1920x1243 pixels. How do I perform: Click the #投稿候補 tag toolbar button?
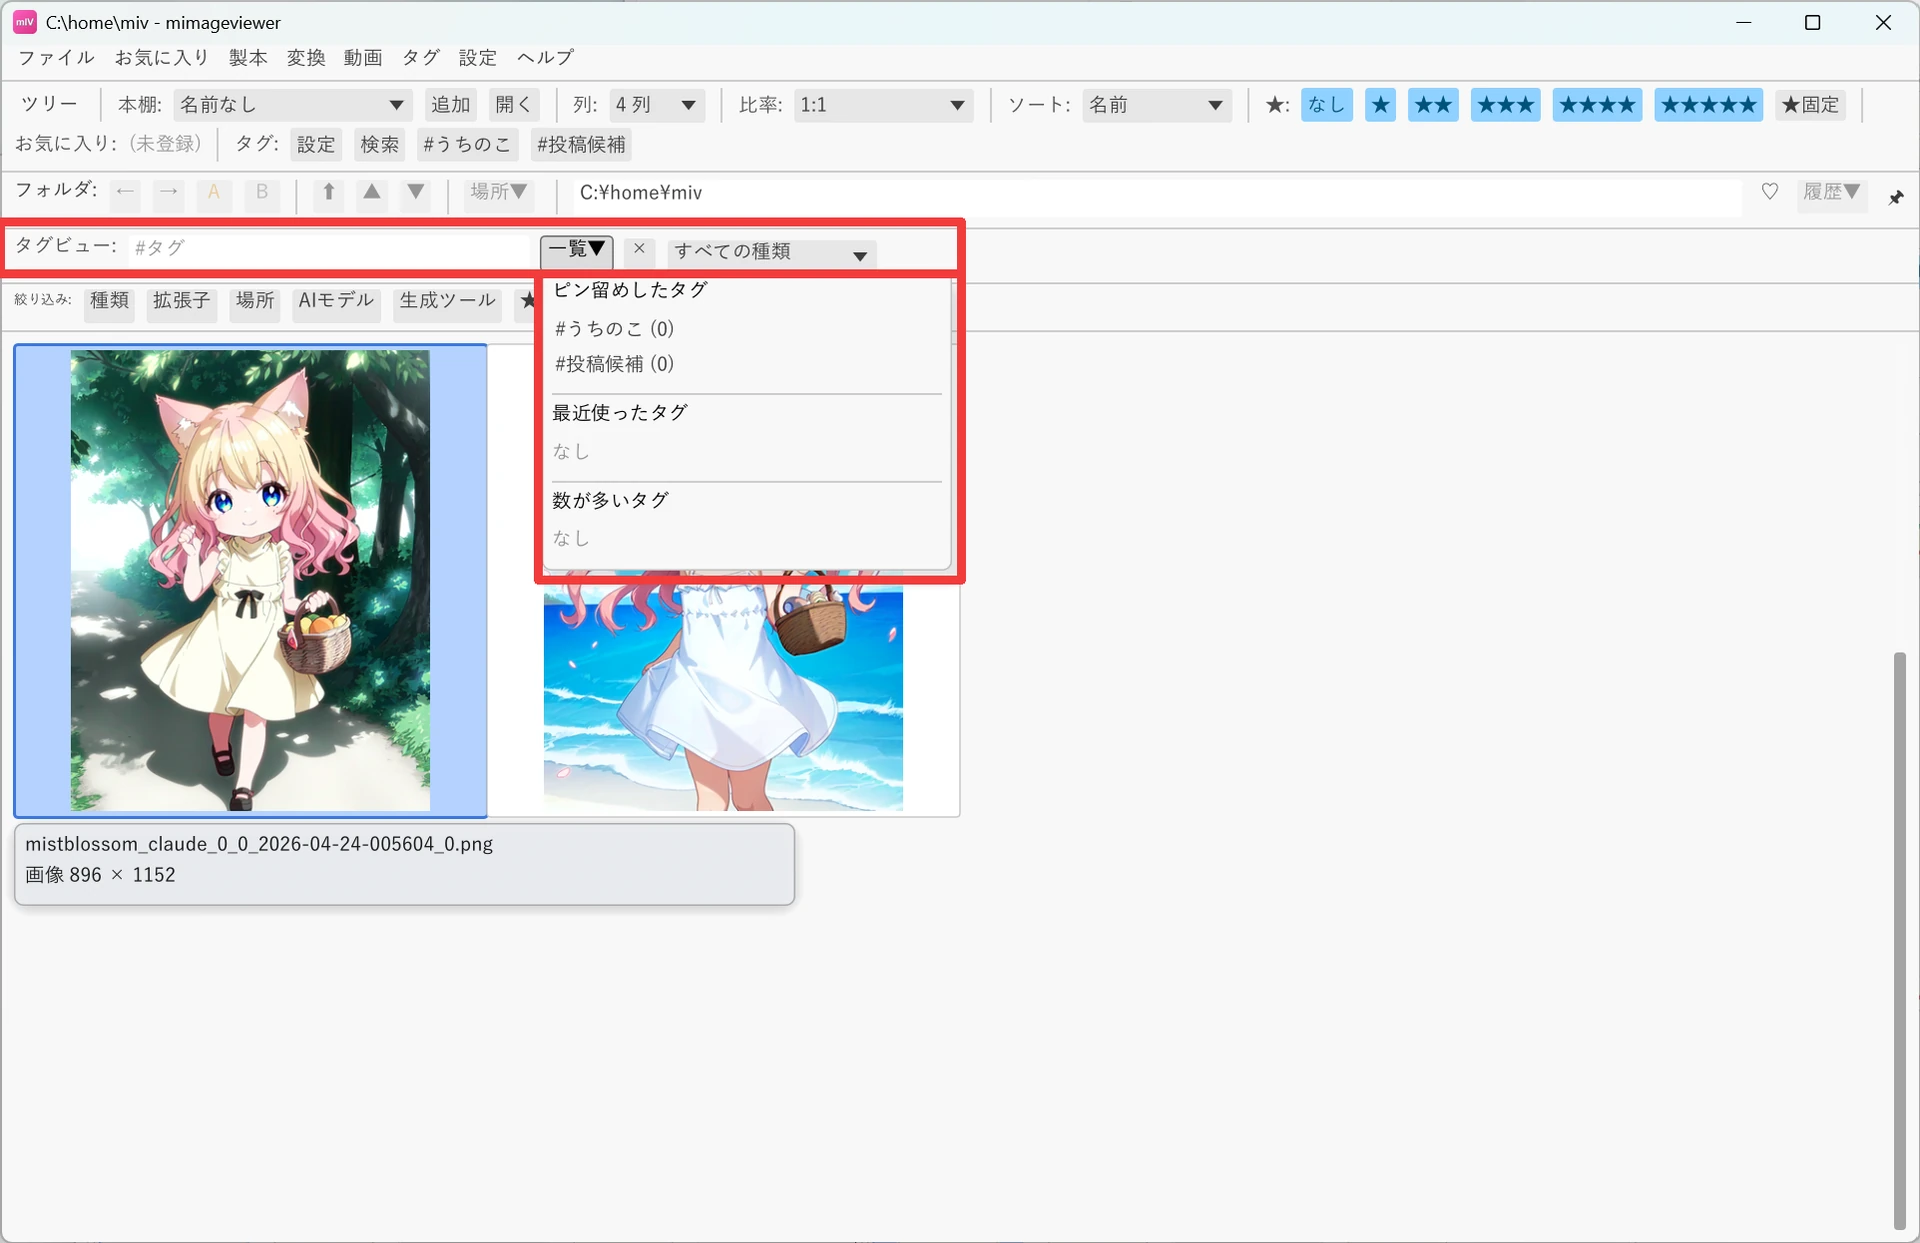coord(581,145)
